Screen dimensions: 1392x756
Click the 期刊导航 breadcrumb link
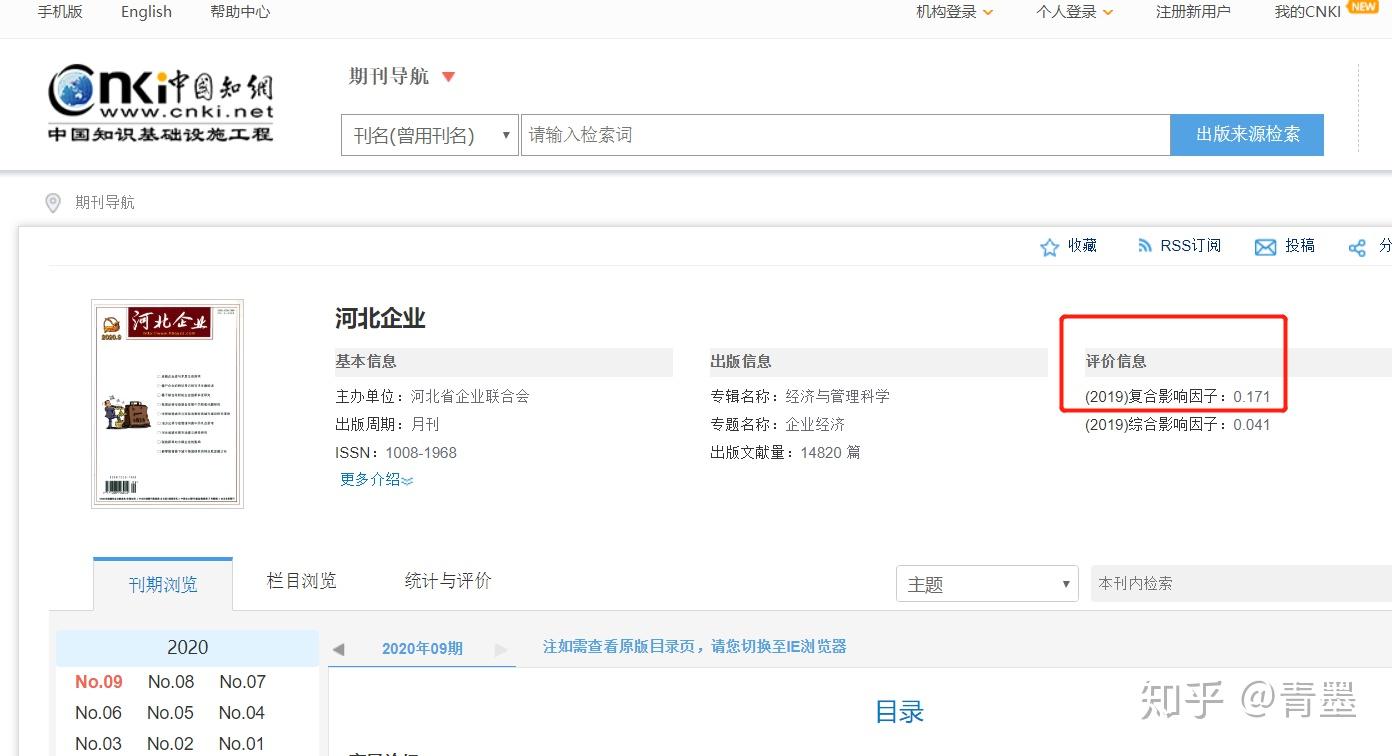[x=105, y=203]
